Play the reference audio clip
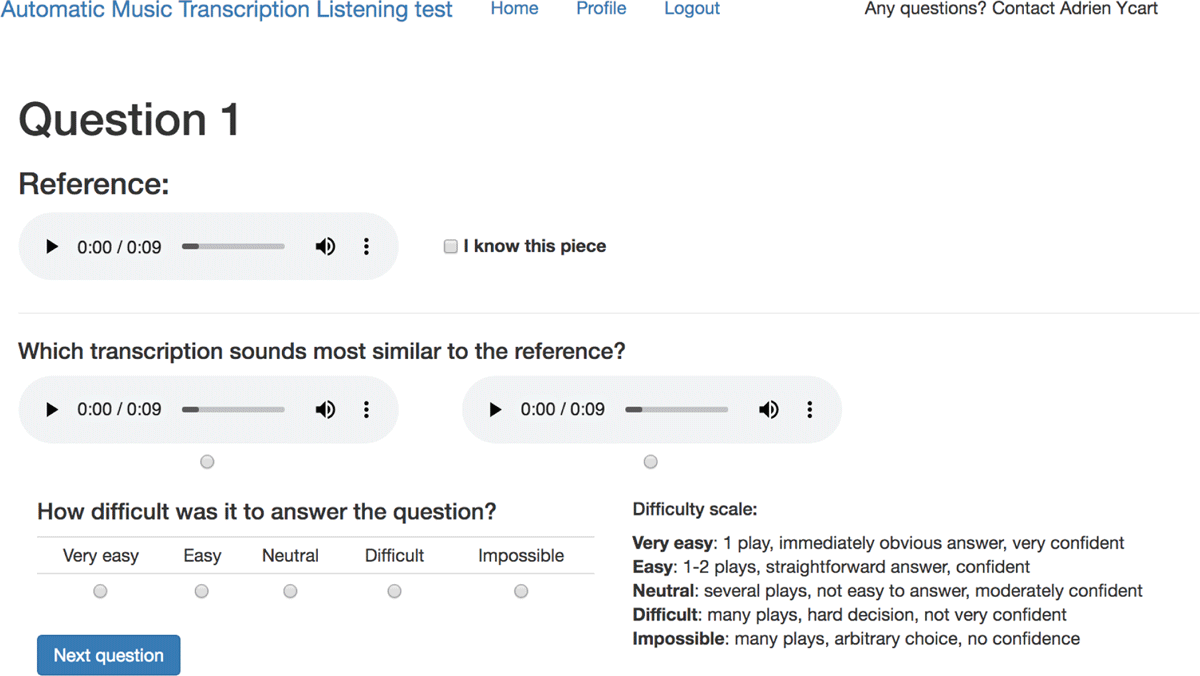Image resolution: width=1200 pixels, height=676 pixels. pos(53,247)
